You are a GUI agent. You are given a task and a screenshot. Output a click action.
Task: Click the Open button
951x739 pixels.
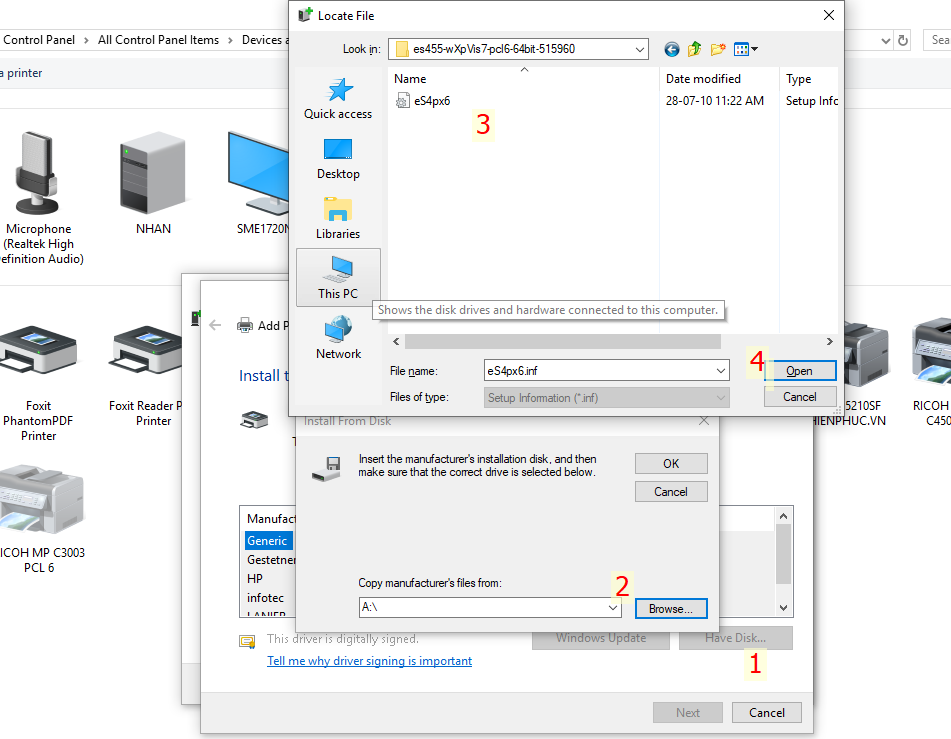pyautogui.click(x=799, y=371)
